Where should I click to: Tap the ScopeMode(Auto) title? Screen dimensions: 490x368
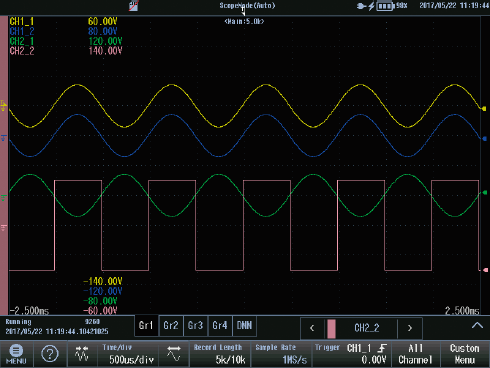point(247,5)
